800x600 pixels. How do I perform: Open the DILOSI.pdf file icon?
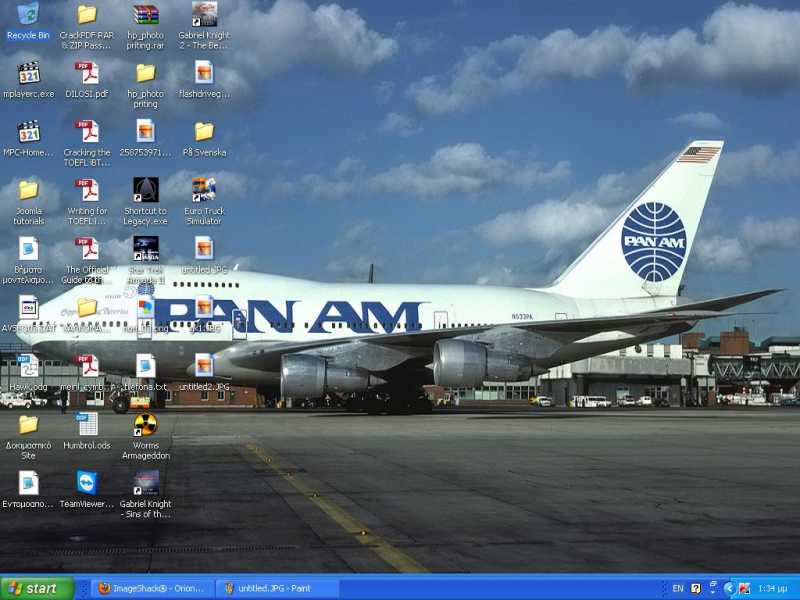click(x=87, y=73)
